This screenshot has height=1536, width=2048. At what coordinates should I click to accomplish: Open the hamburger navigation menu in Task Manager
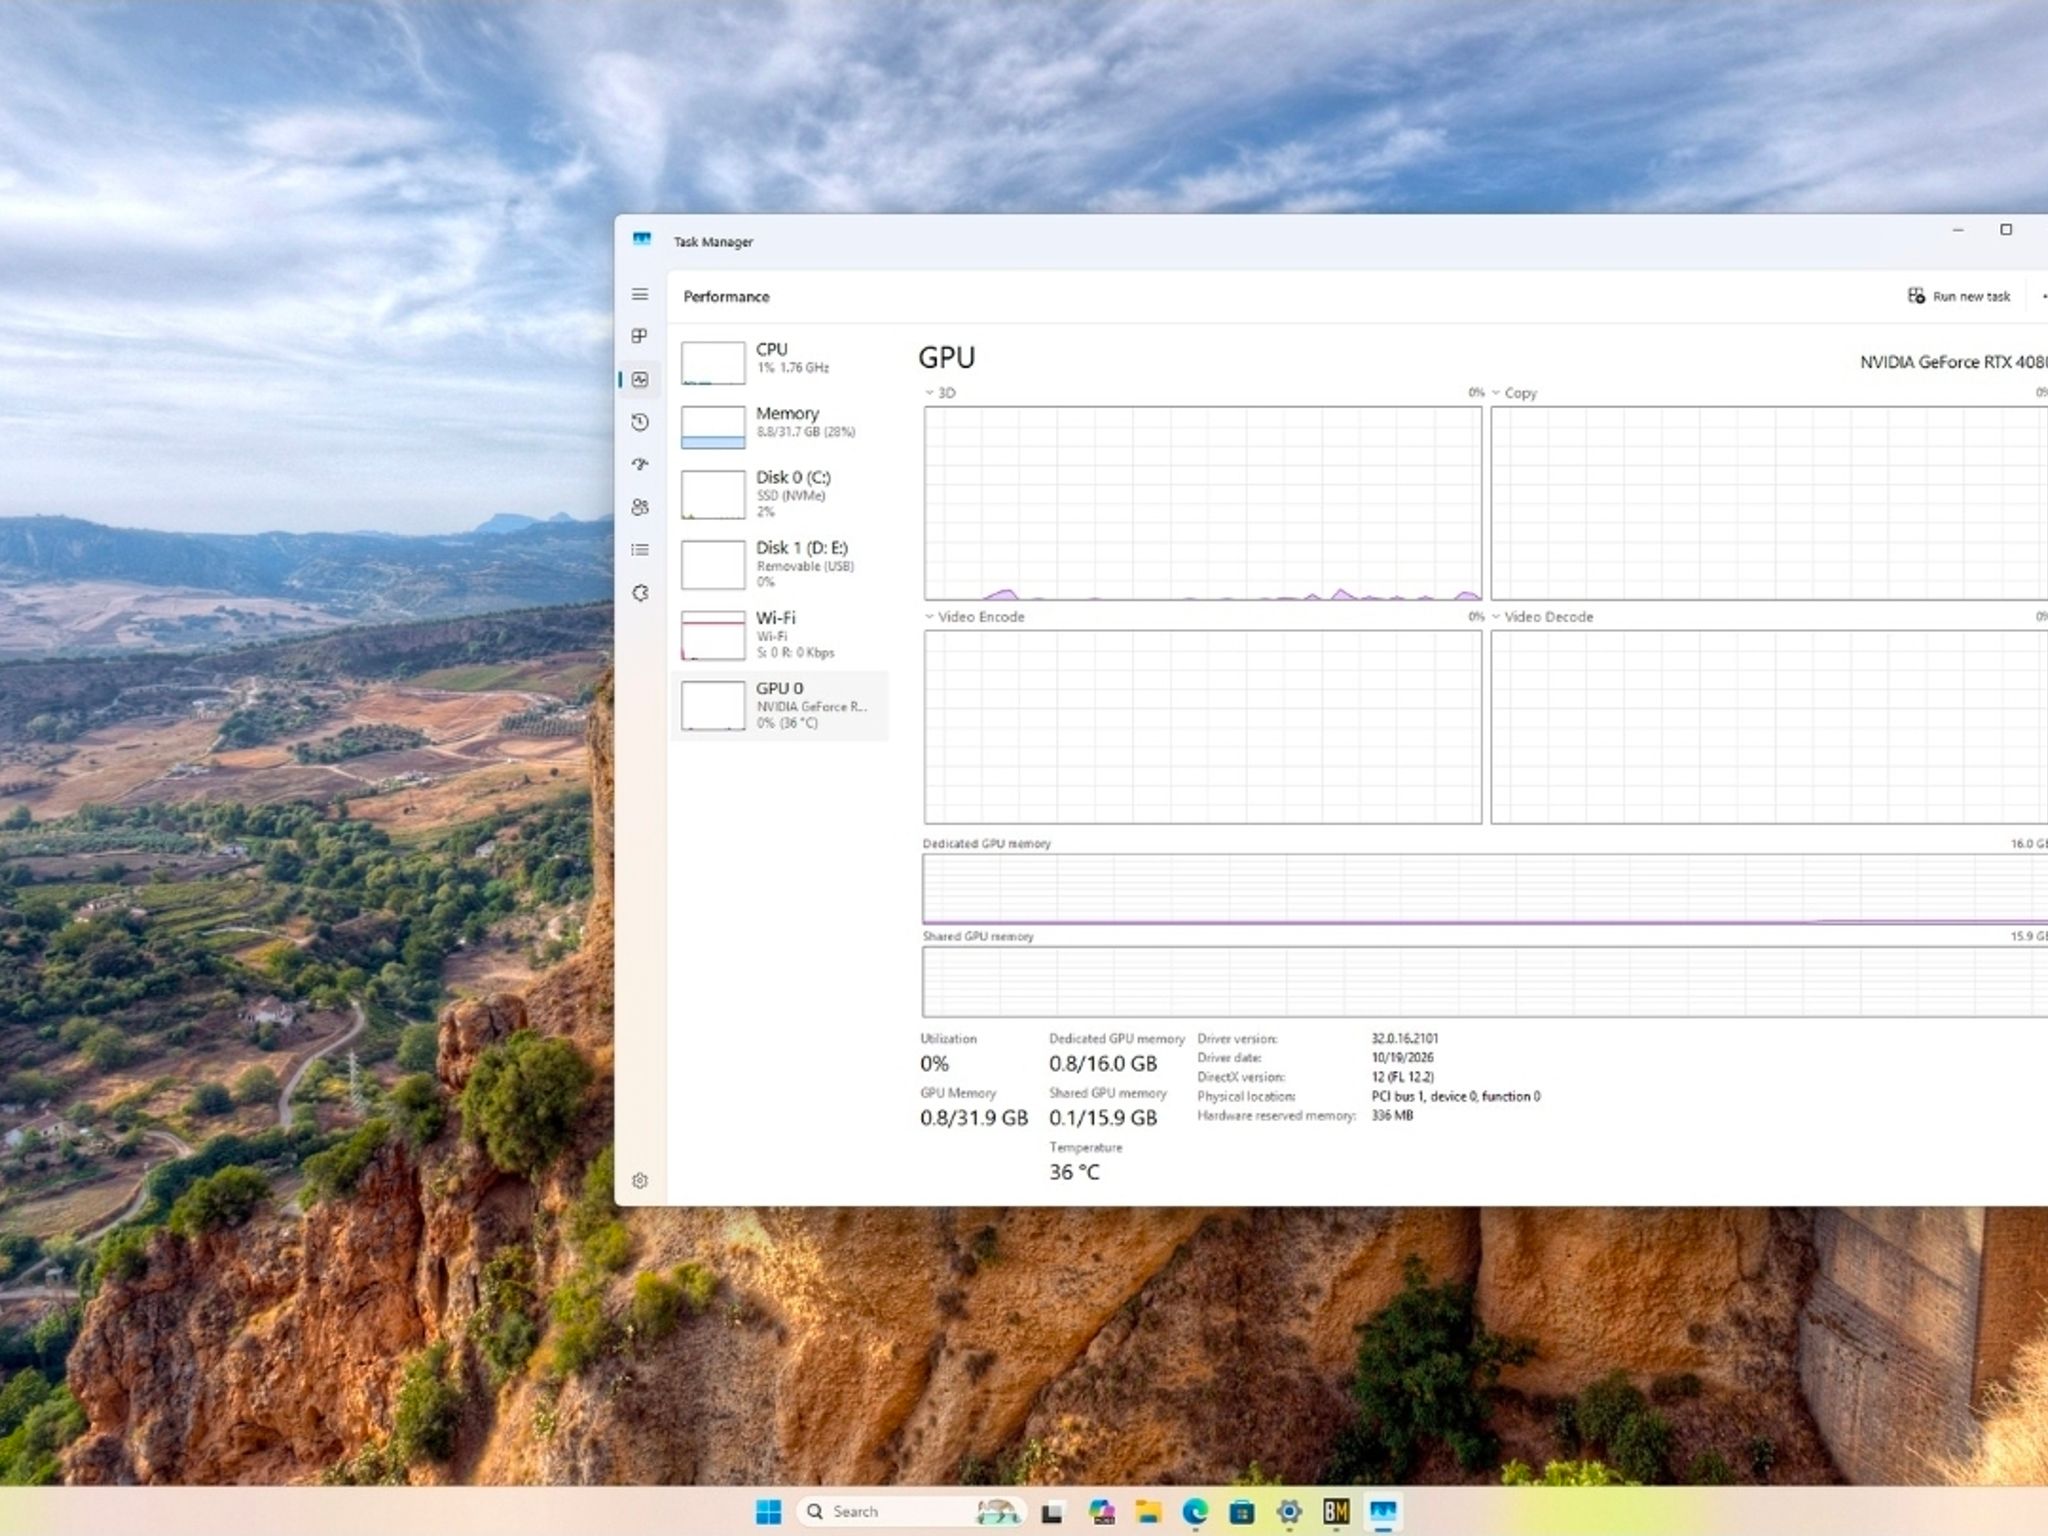click(640, 294)
